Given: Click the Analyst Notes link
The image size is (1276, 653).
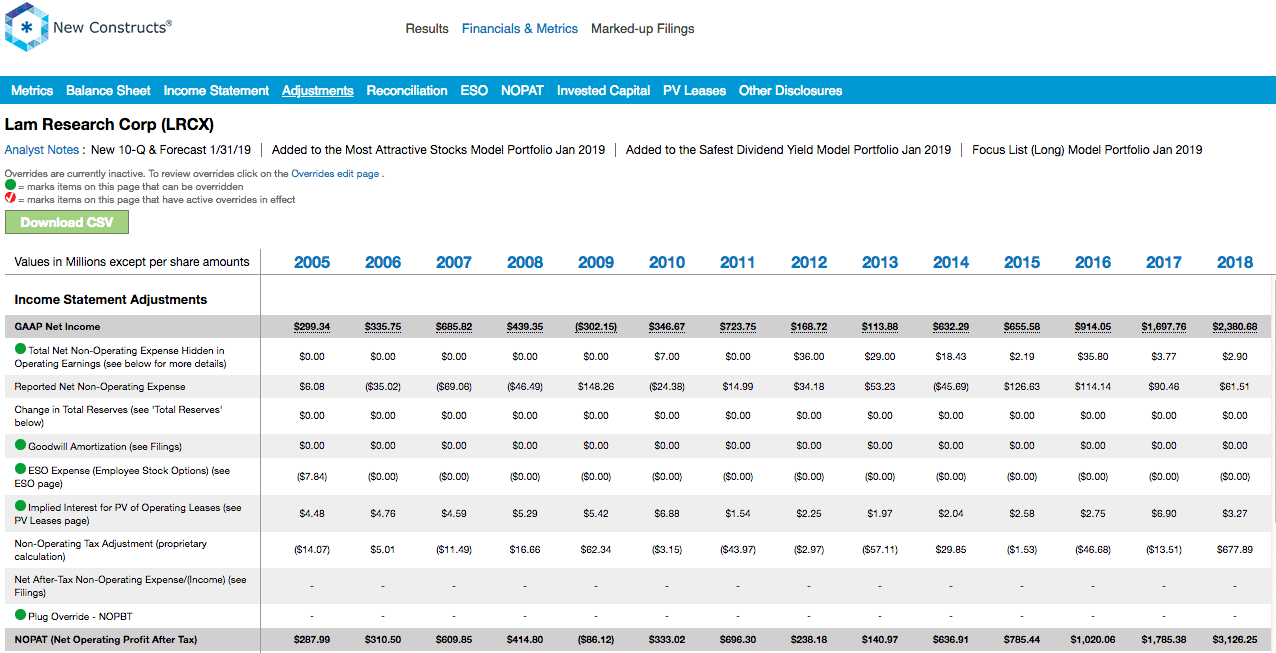Looking at the screenshot, I should [42, 150].
